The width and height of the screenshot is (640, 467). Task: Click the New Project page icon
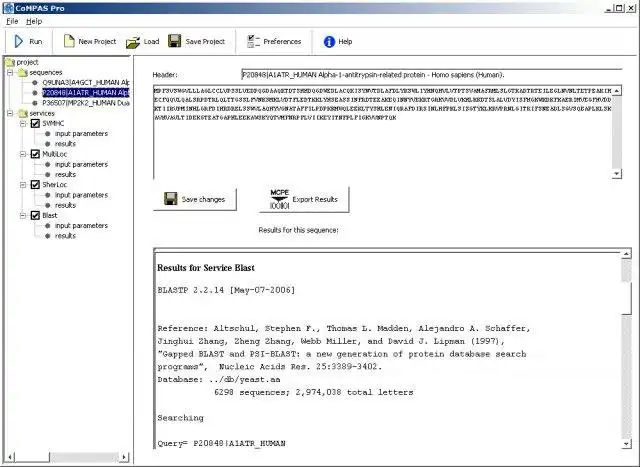click(69, 41)
